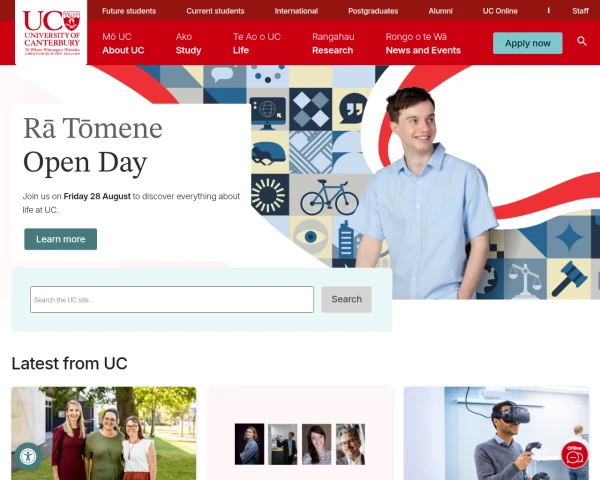Open UC Online link

point(500,11)
